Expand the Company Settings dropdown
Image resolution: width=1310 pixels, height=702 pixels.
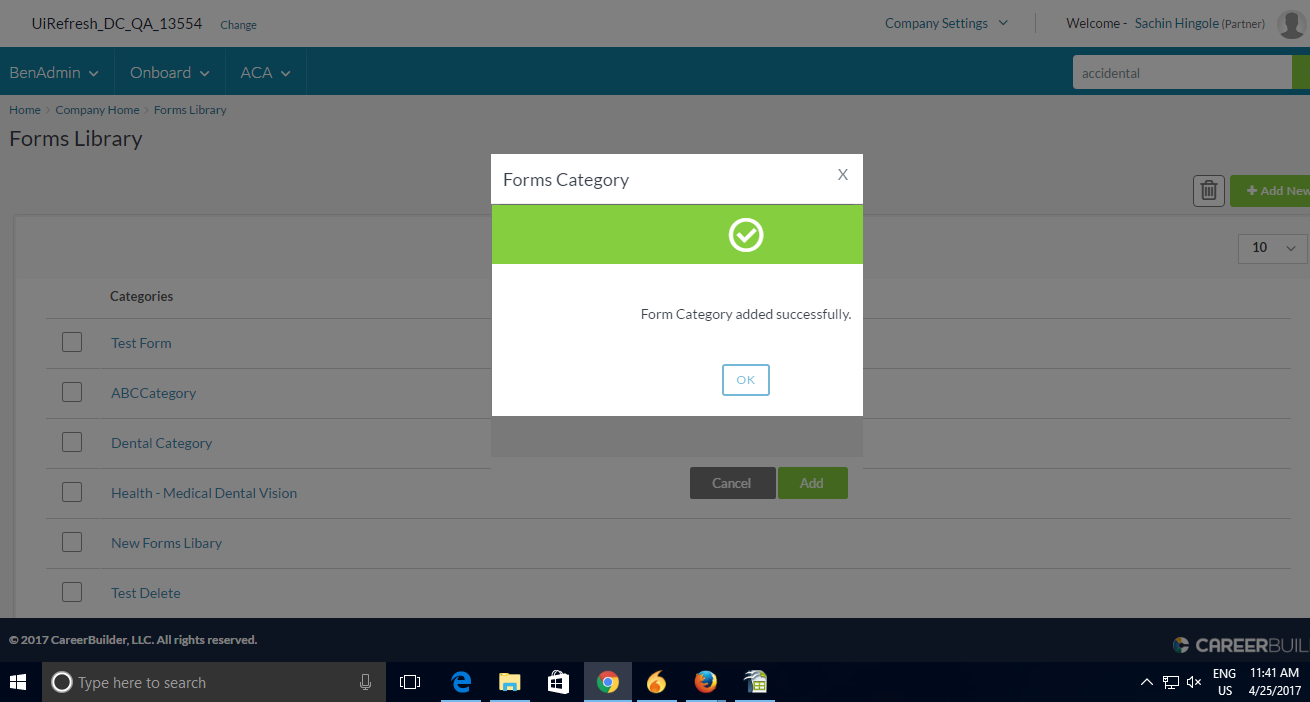(x=945, y=24)
